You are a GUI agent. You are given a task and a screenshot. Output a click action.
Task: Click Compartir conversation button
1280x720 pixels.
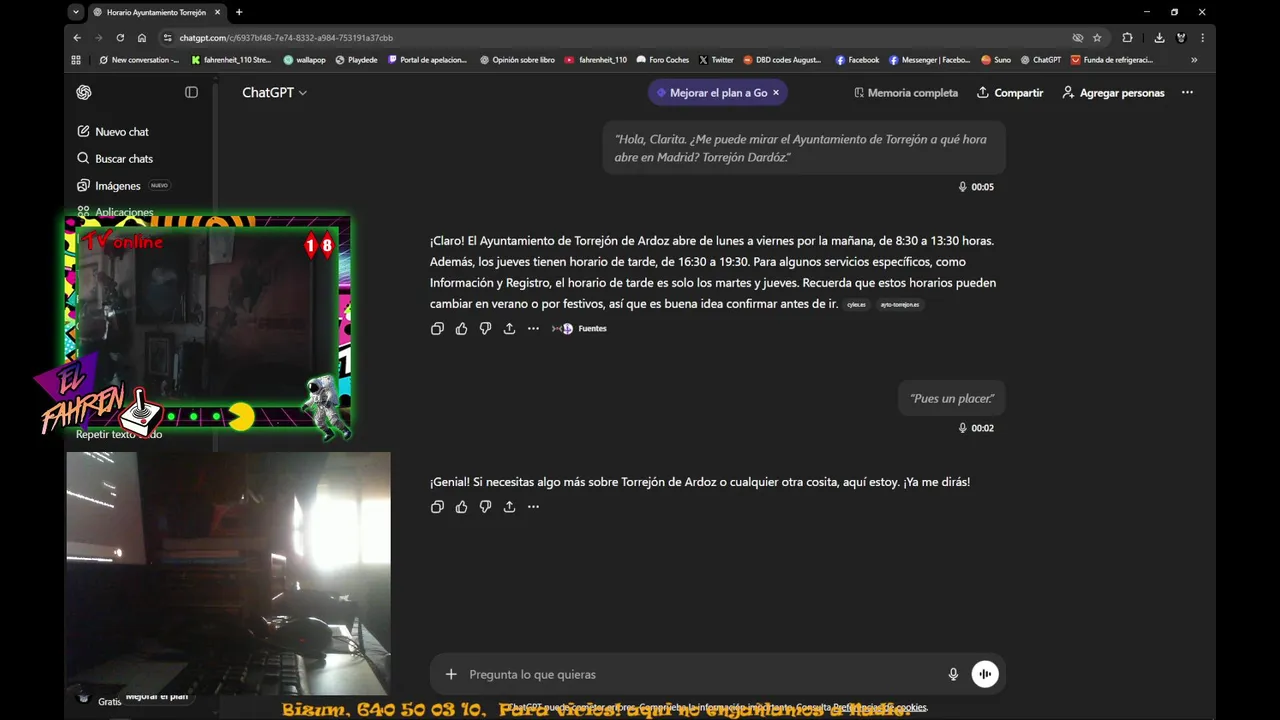1010,92
